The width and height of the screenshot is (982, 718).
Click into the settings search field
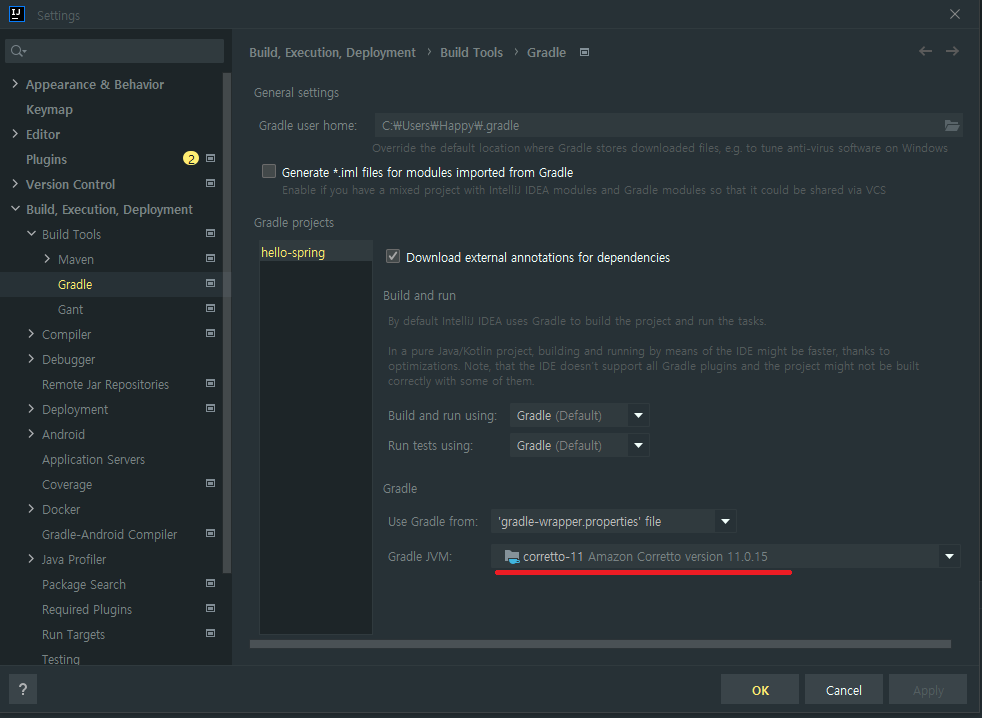(115, 51)
